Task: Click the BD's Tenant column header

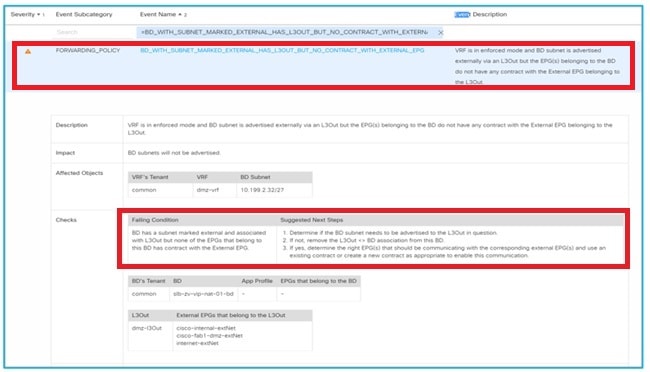Action: (148, 281)
